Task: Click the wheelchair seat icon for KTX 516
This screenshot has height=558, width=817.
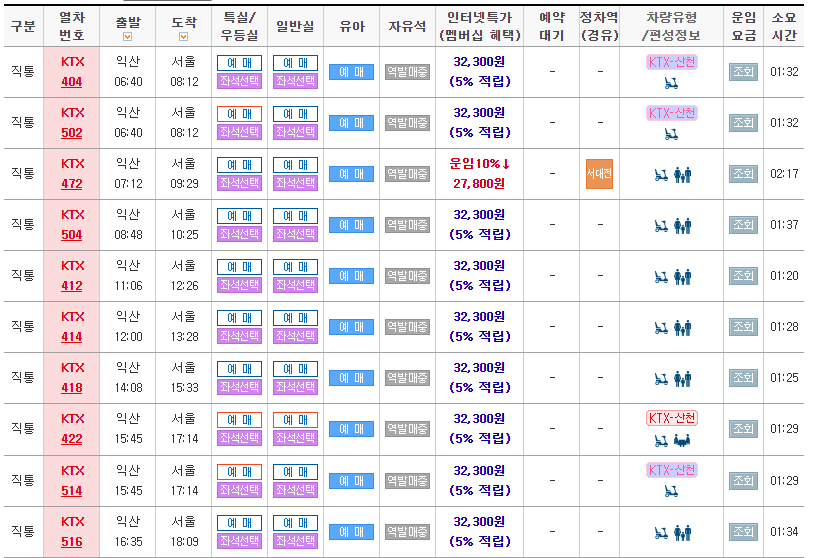Action: tap(661, 533)
